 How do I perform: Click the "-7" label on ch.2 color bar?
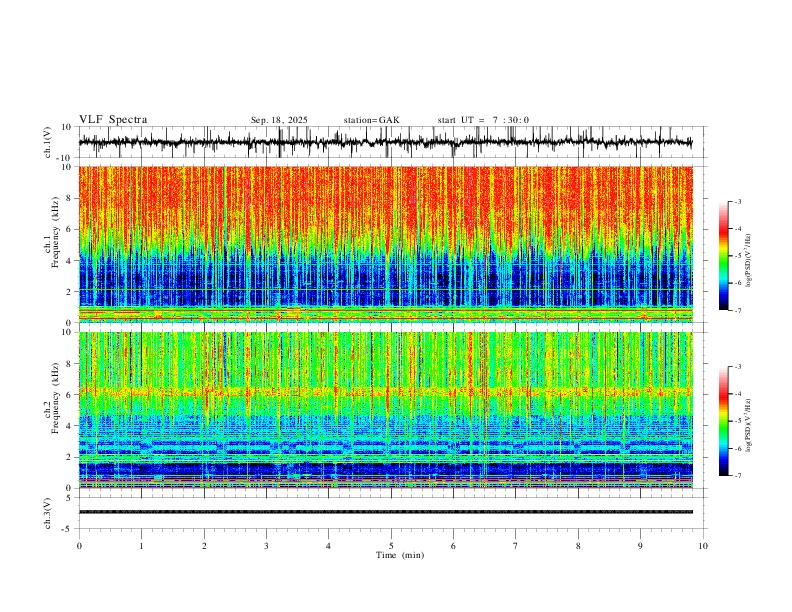738,475
